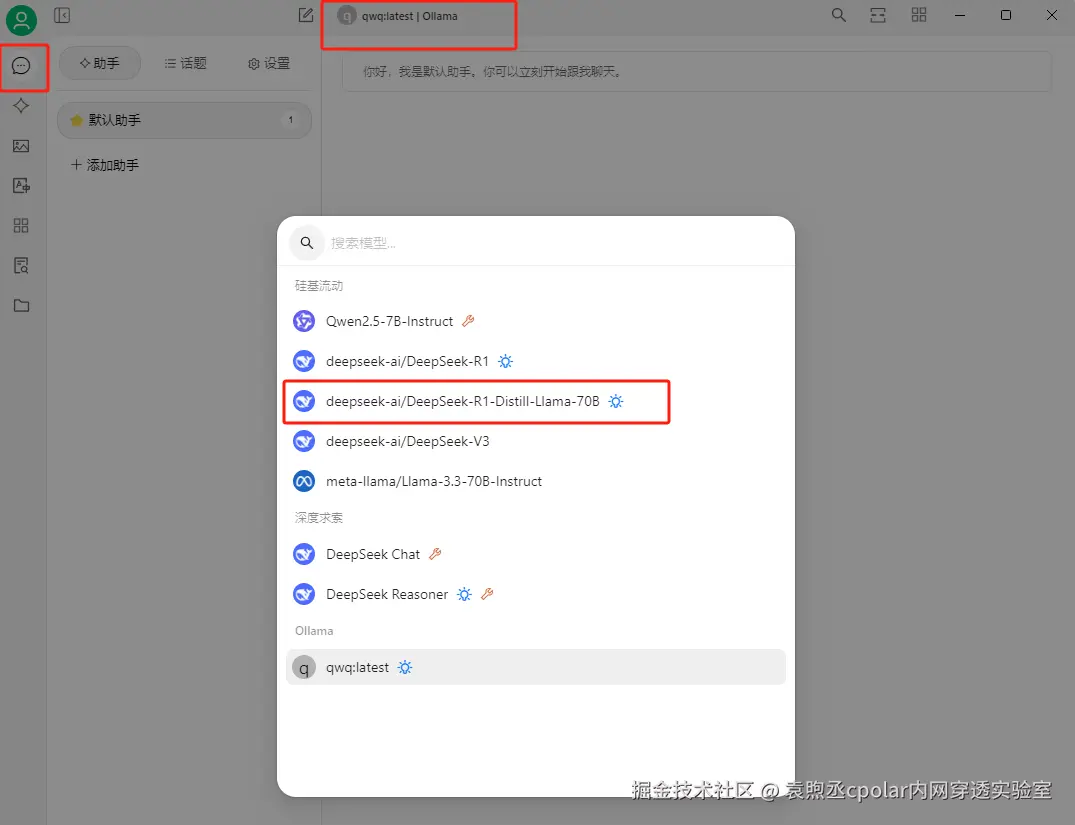Image resolution: width=1075 pixels, height=825 pixels.
Task: Click the wrench icon beside DeepSeek Reasoner
Action: click(x=487, y=595)
